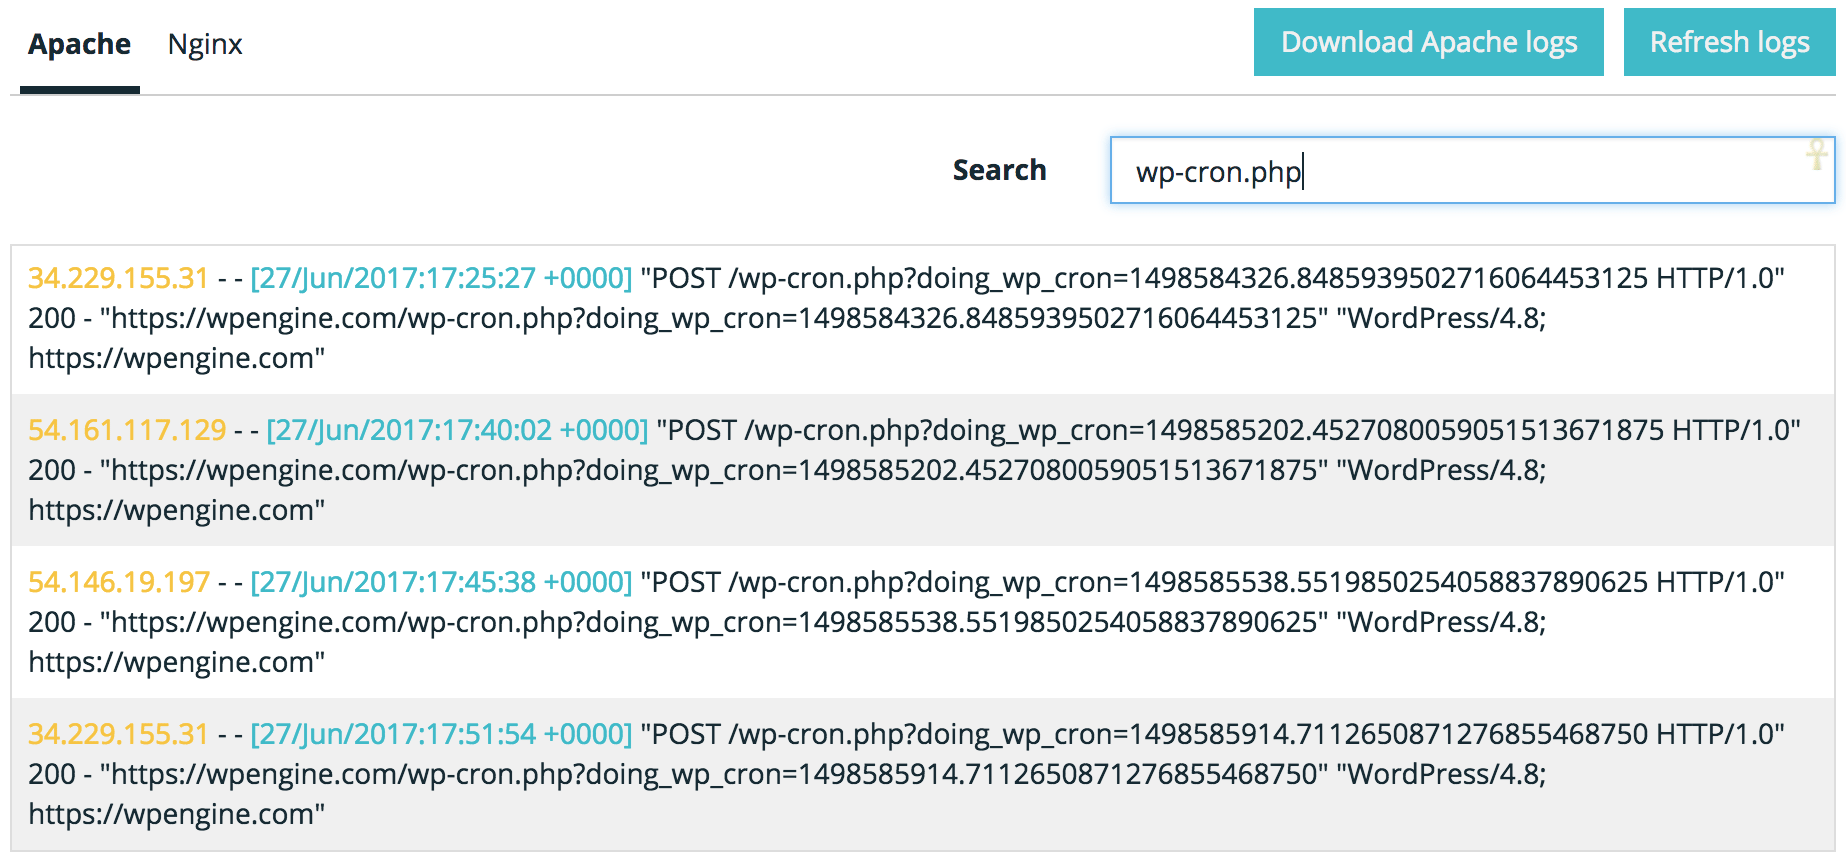This screenshot has height=862, width=1846.
Task: Click the 17:51:54 timestamp
Action: 441,734
